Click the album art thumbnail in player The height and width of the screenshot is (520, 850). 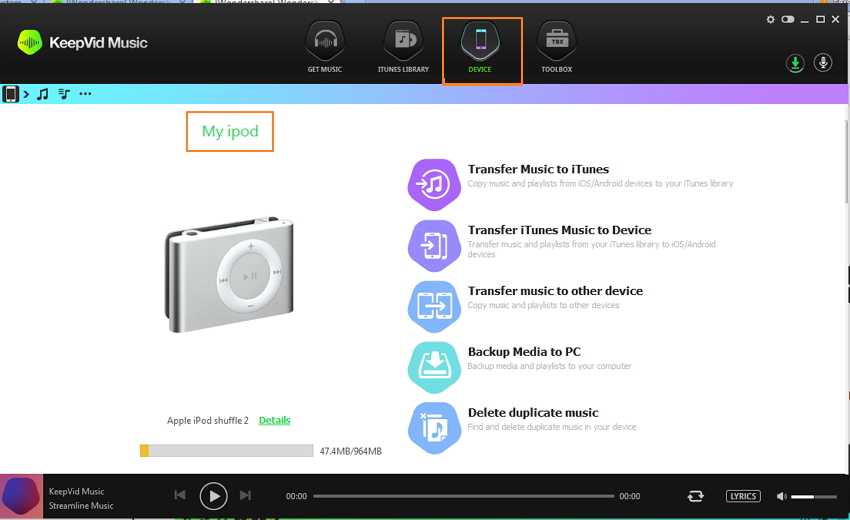[x=21, y=496]
